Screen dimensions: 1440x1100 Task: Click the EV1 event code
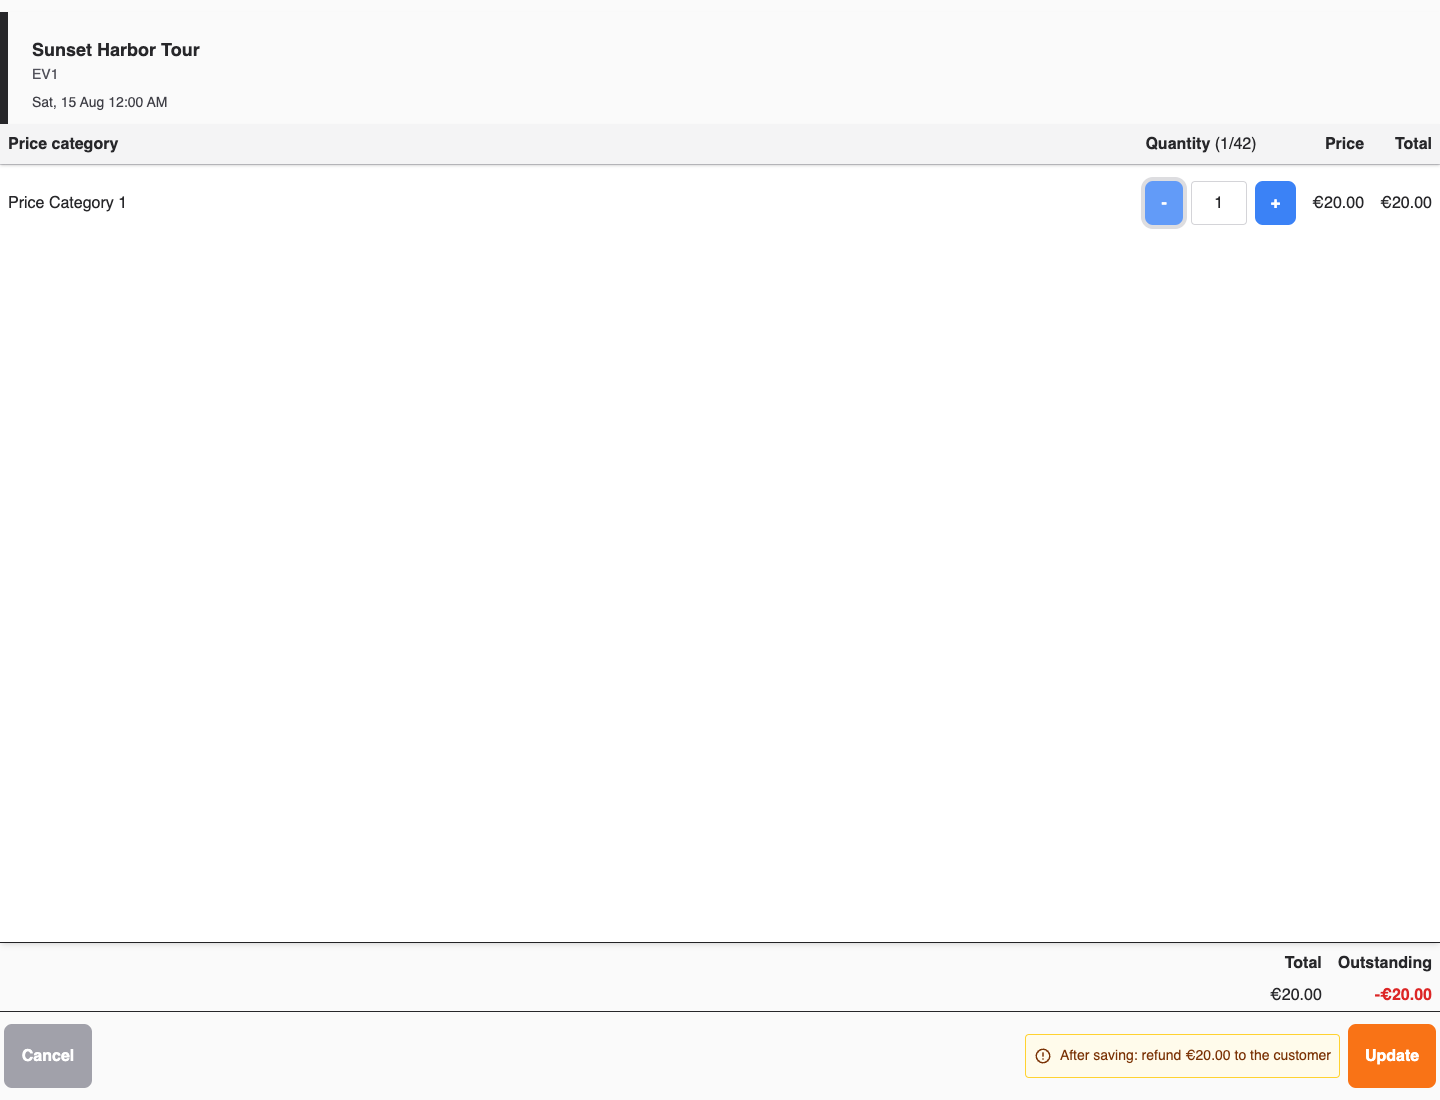click(45, 75)
